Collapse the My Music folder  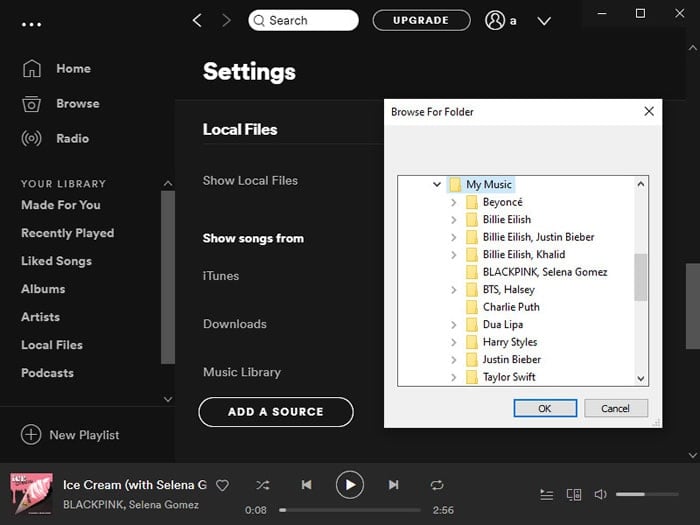[x=437, y=184]
